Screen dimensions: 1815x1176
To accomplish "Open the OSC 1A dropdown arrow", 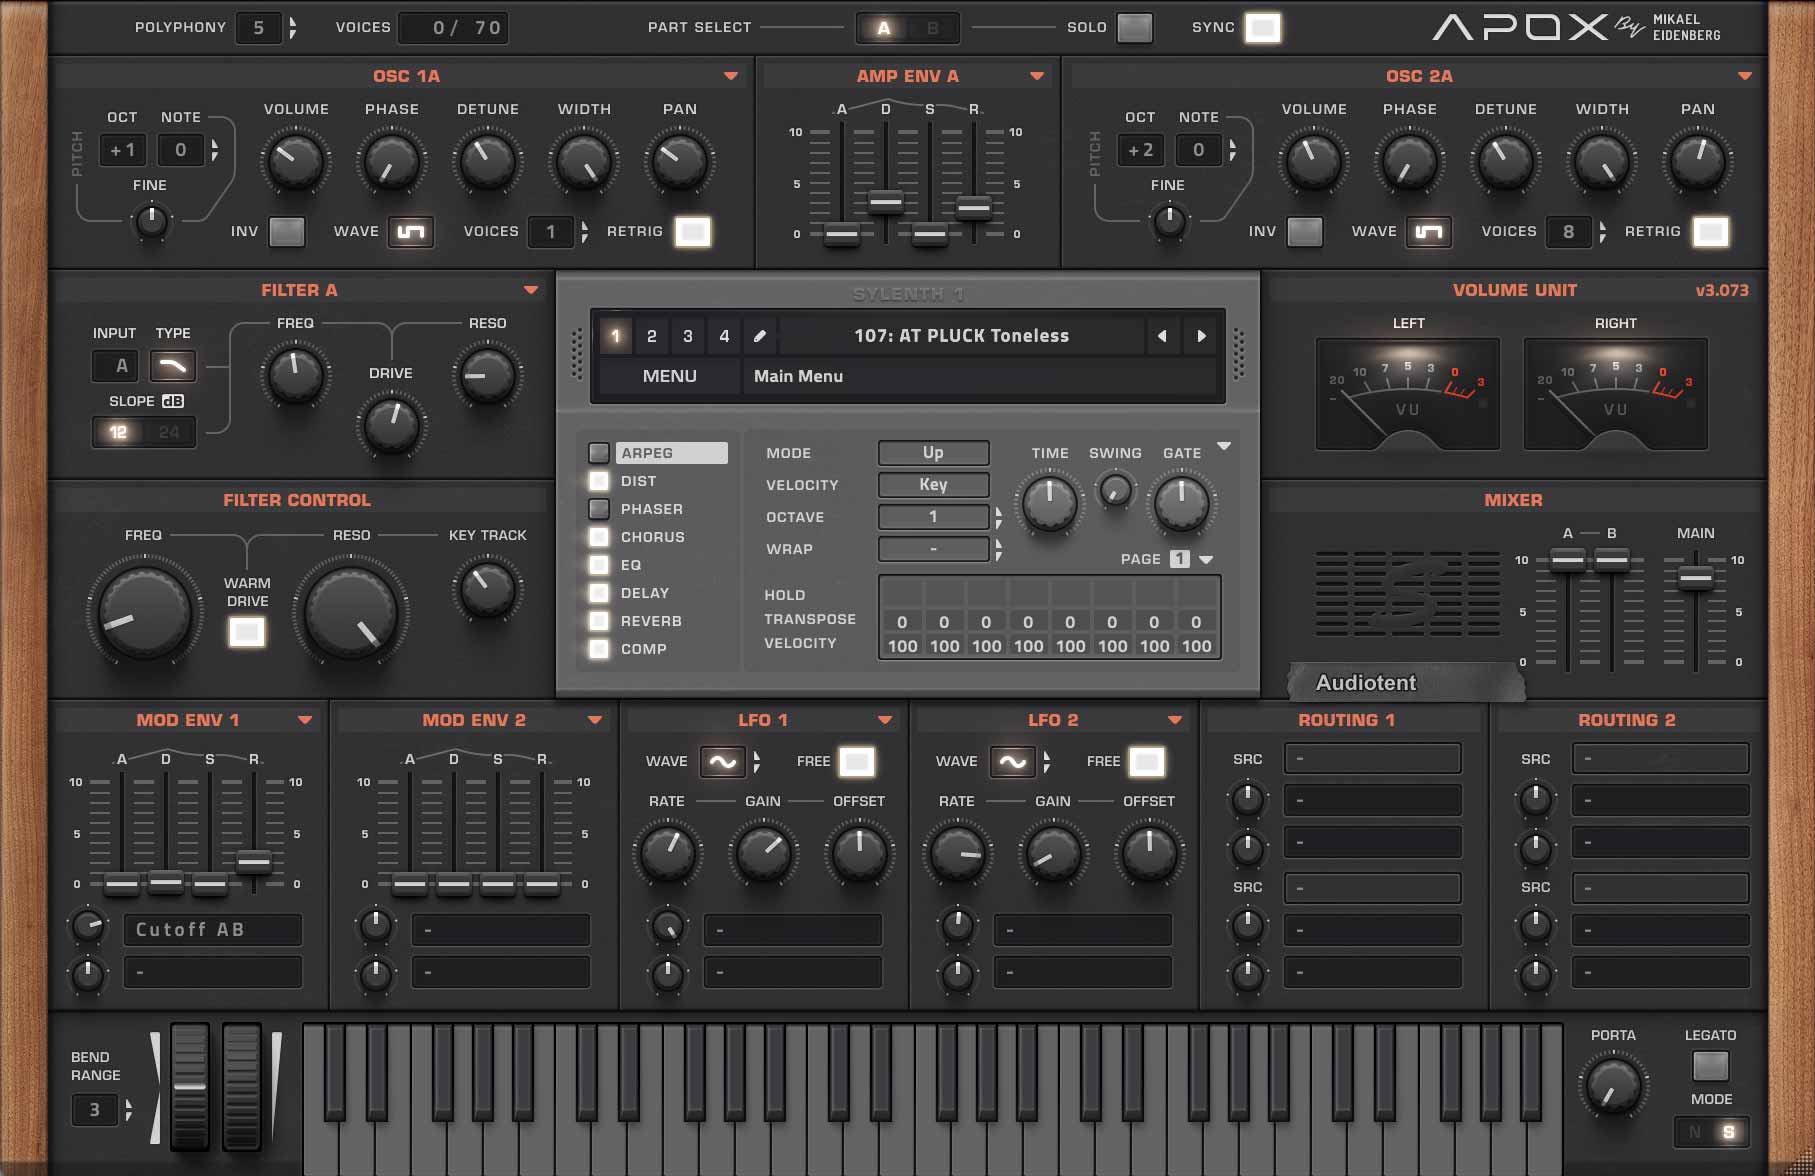I will click(x=731, y=76).
